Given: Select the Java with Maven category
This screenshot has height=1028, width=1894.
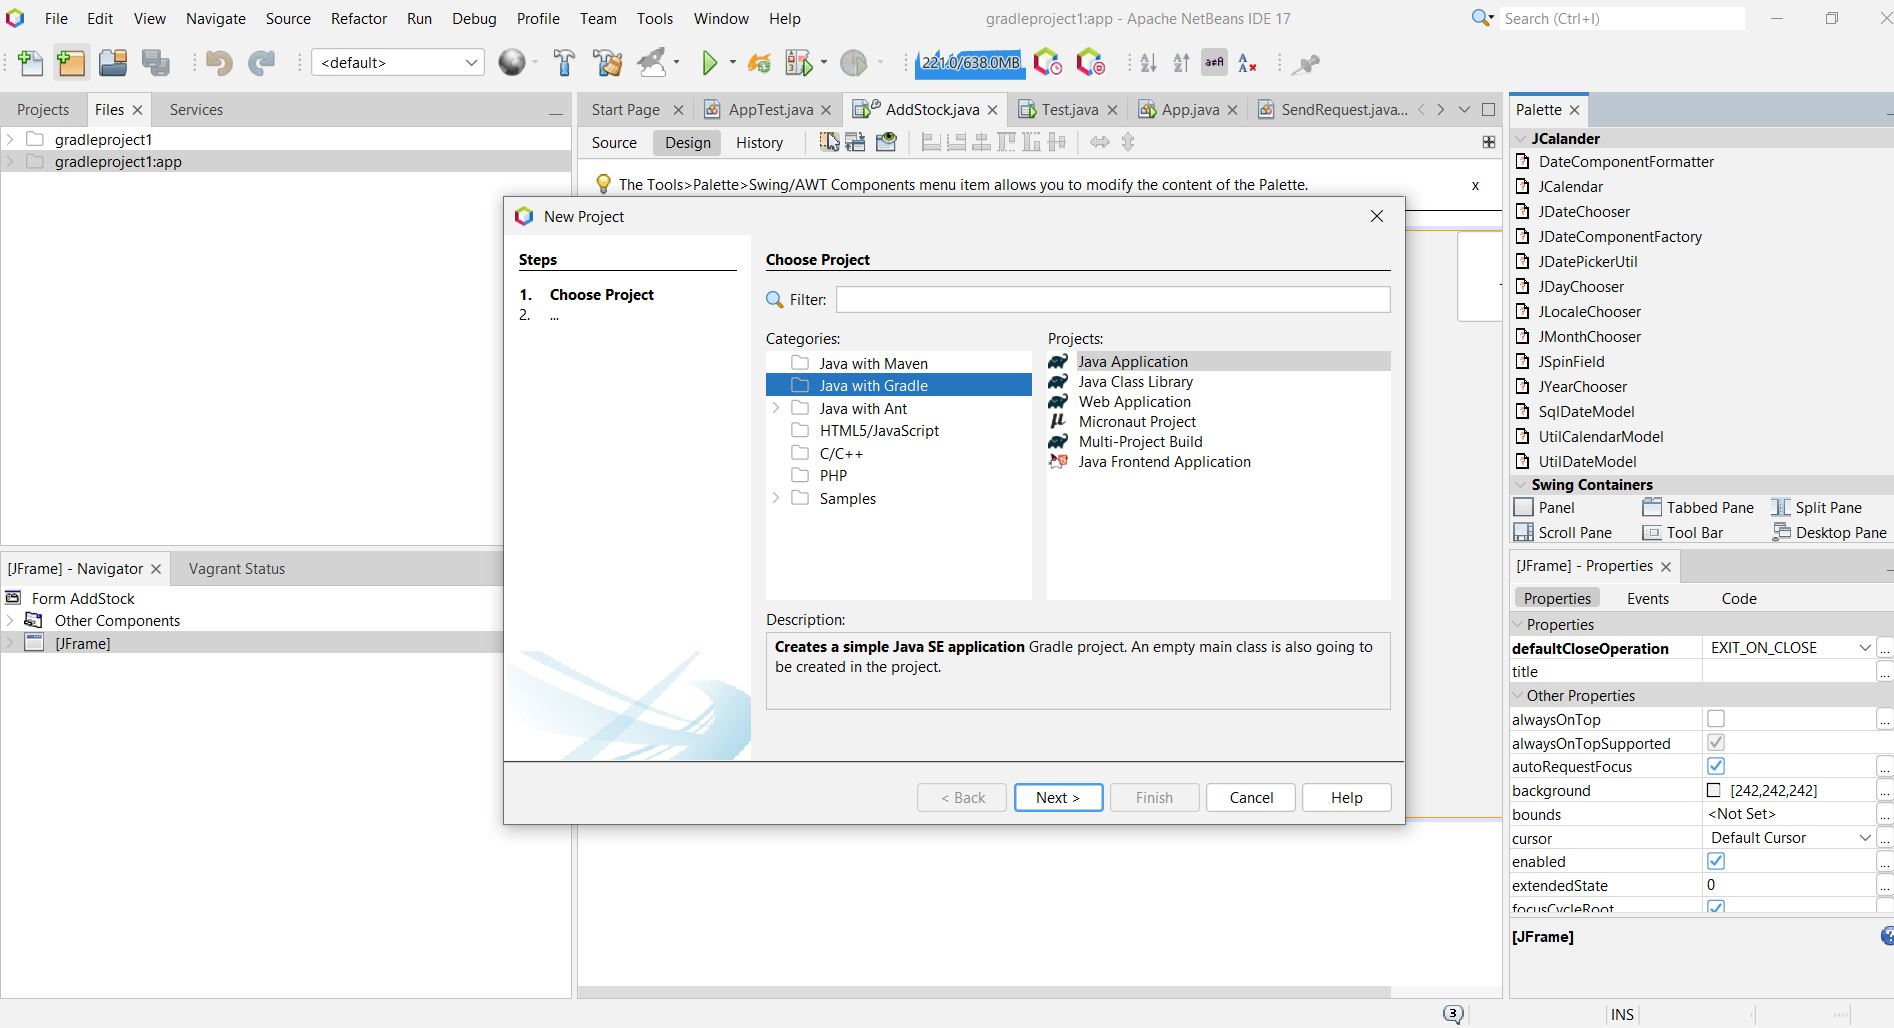Looking at the screenshot, I should tap(873, 363).
